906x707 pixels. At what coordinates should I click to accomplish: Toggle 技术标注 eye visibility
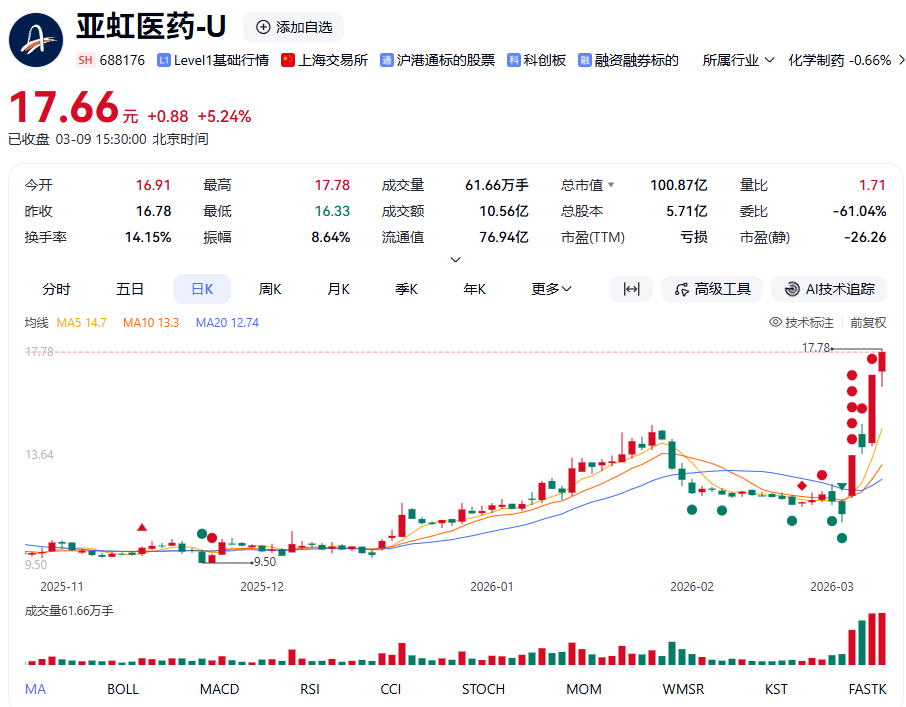[801, 322]
